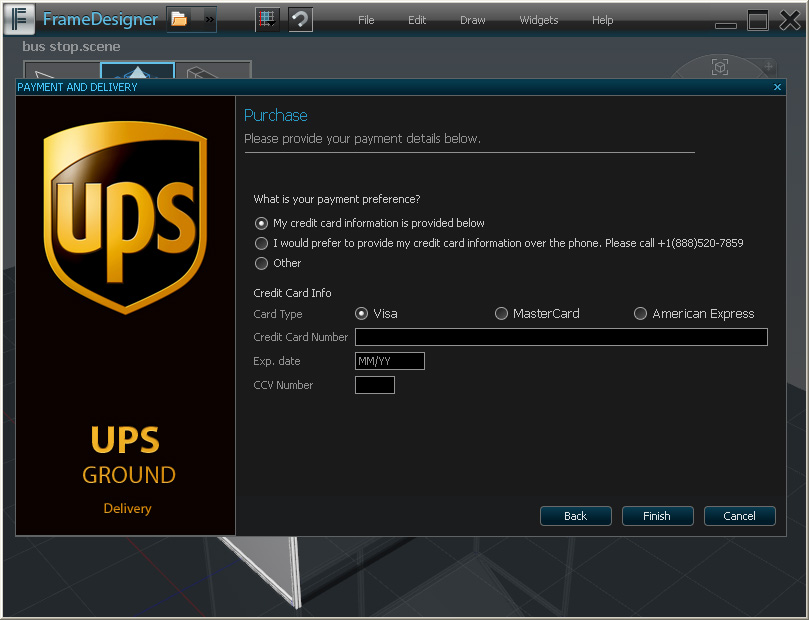Click the Back button

click(x=576, y=516)
